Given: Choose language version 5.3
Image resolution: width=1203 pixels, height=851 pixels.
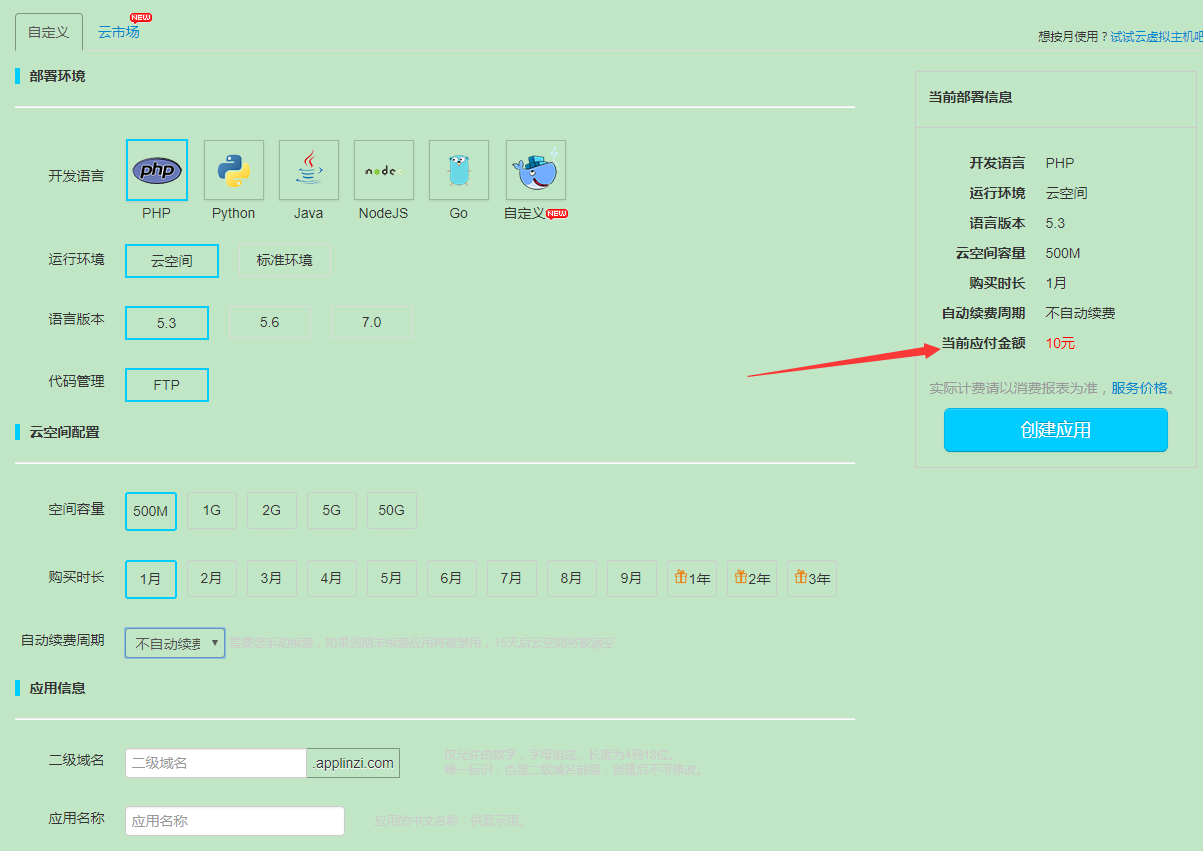Looking at the screenshot, I should tap(167, 323).
